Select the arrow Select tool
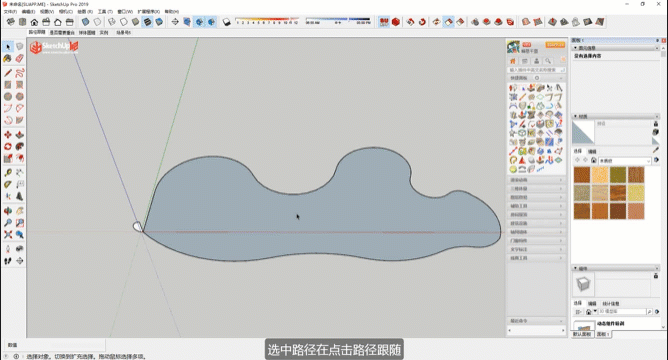 [8, 46]
